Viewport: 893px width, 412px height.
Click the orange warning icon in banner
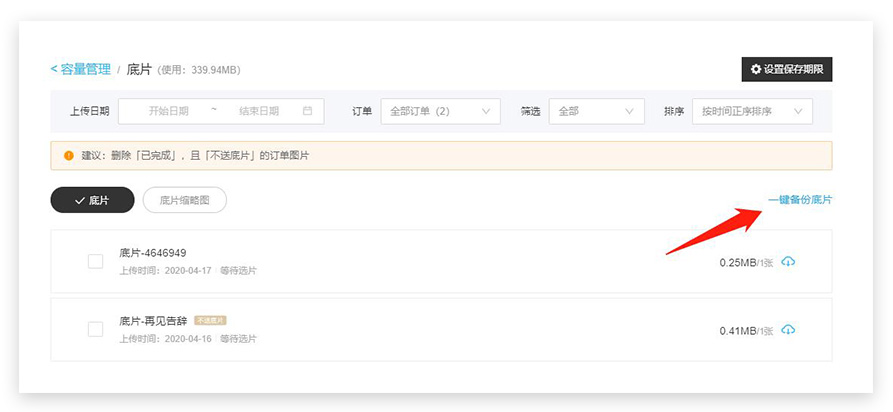[x=68, y=156]
